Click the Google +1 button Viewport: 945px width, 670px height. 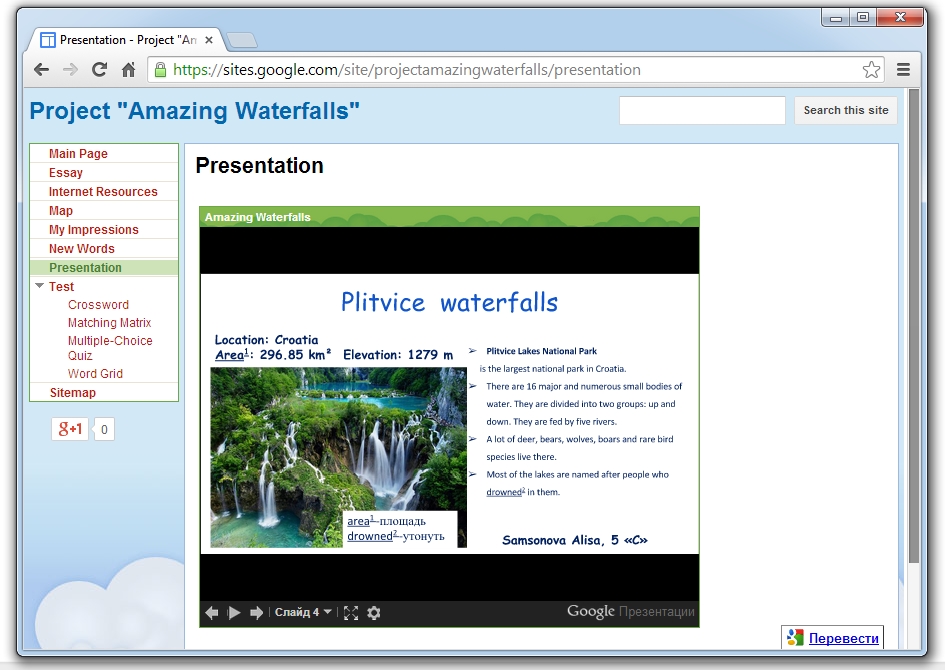tap(70, 429)
